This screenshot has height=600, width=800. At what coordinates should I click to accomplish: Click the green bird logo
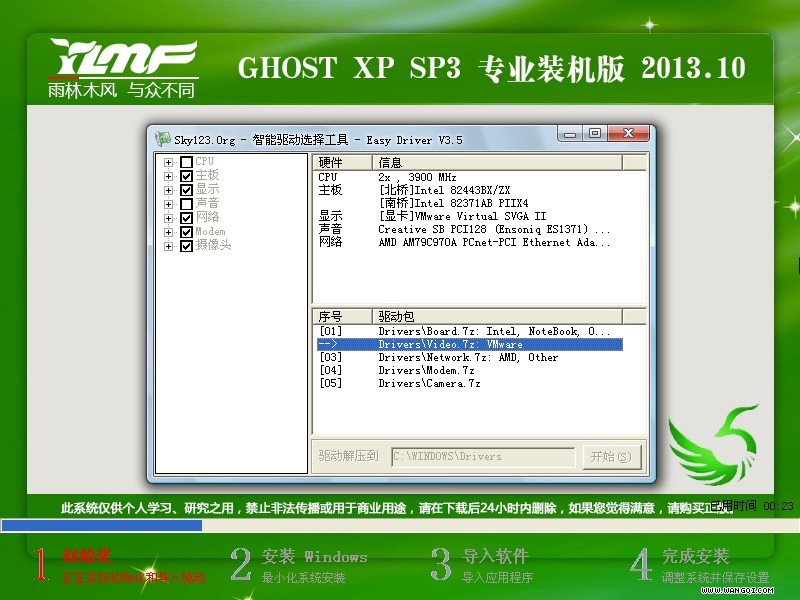click(x=713, y=444)
